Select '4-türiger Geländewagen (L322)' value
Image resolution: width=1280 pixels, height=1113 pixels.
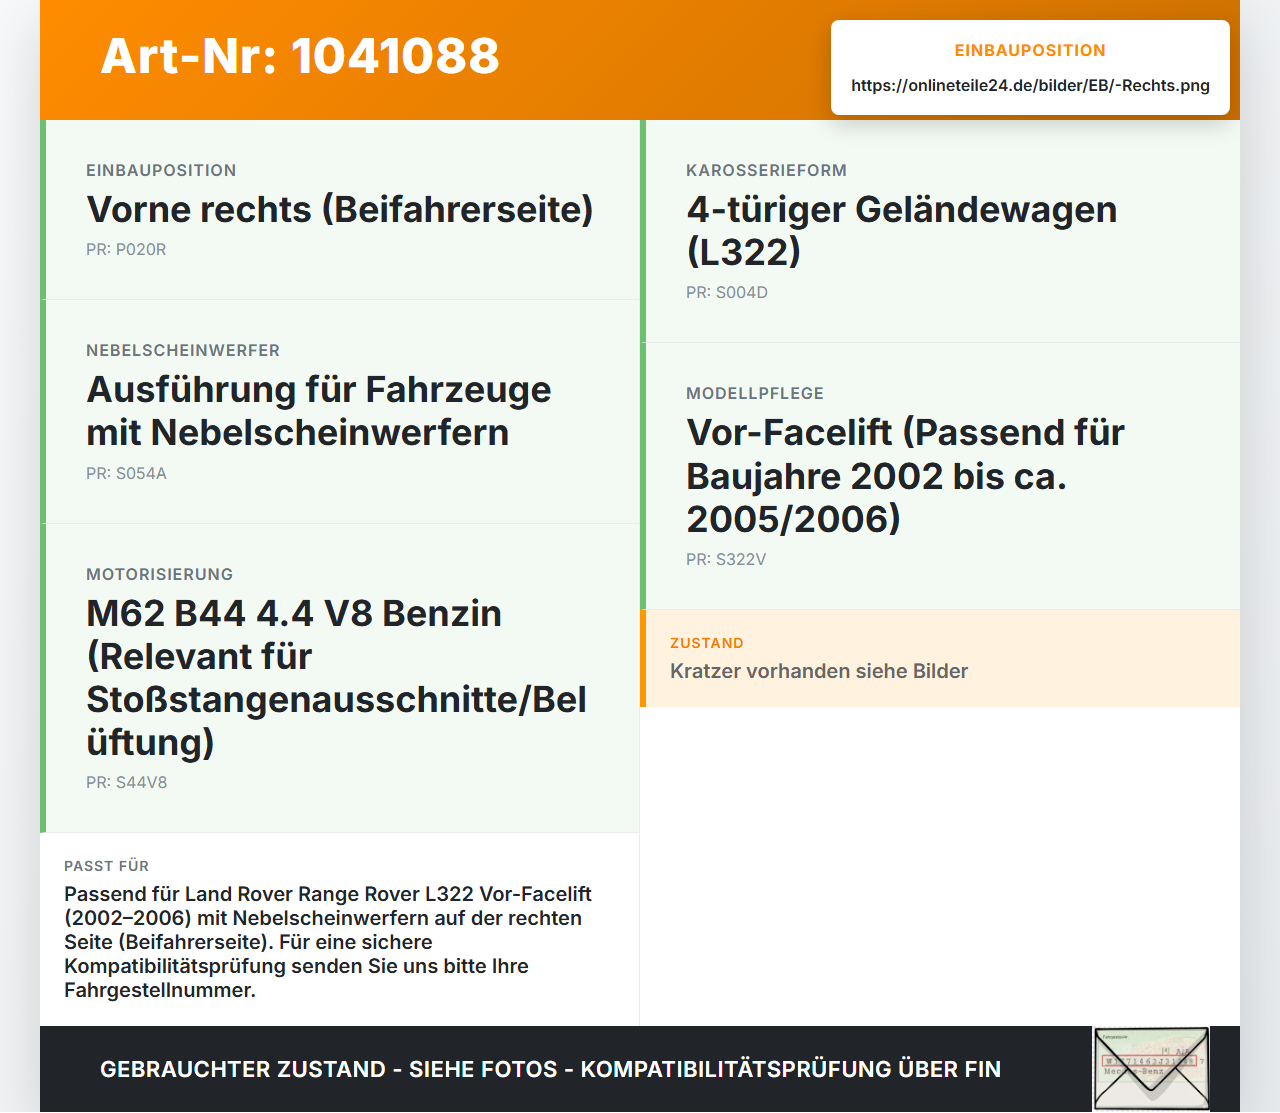pyautogui.click(x=902, y=231)
